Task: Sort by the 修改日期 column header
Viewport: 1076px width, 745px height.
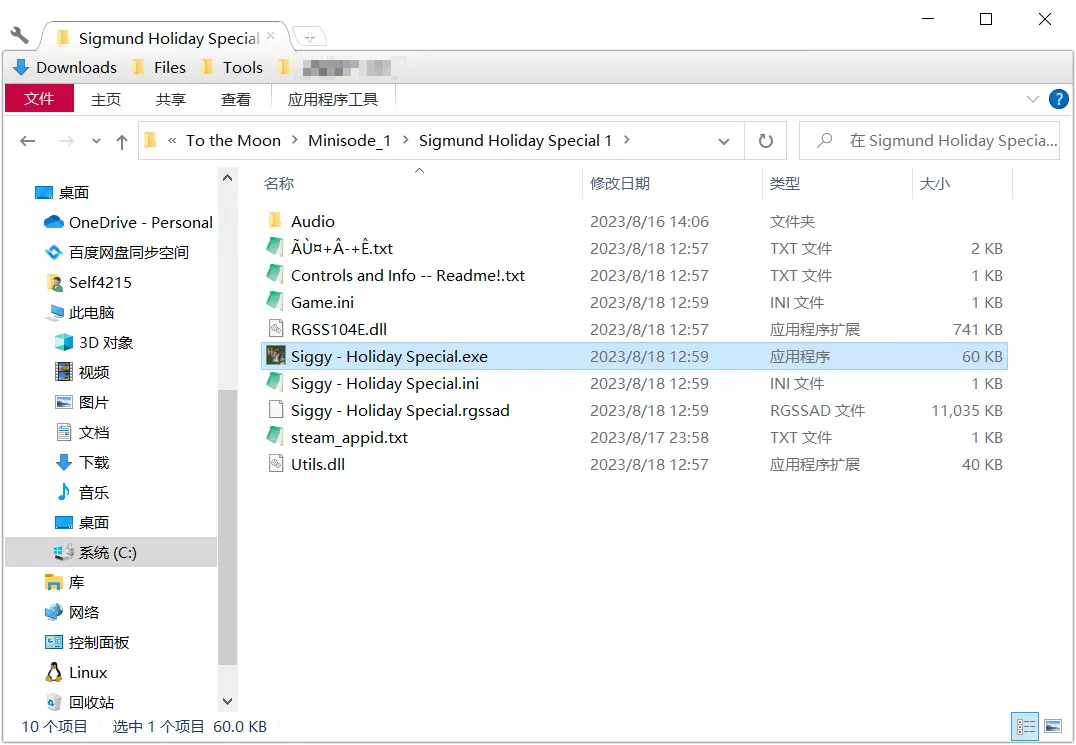Action: click(620, 183)
